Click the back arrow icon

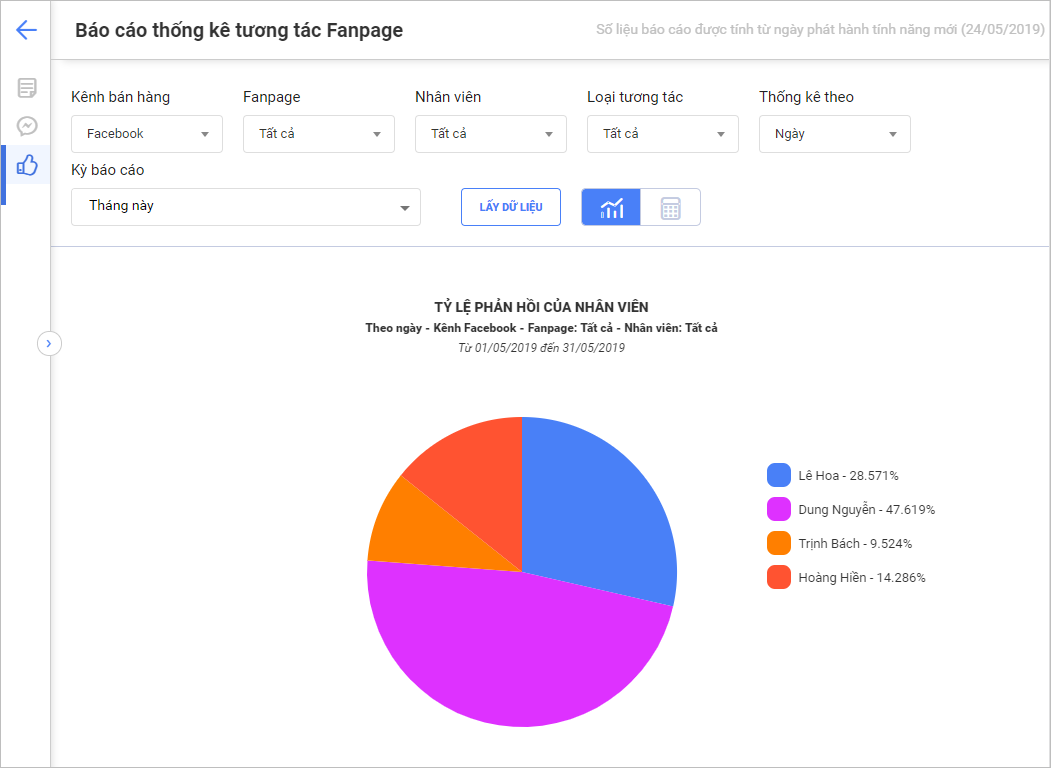(26, 30)
